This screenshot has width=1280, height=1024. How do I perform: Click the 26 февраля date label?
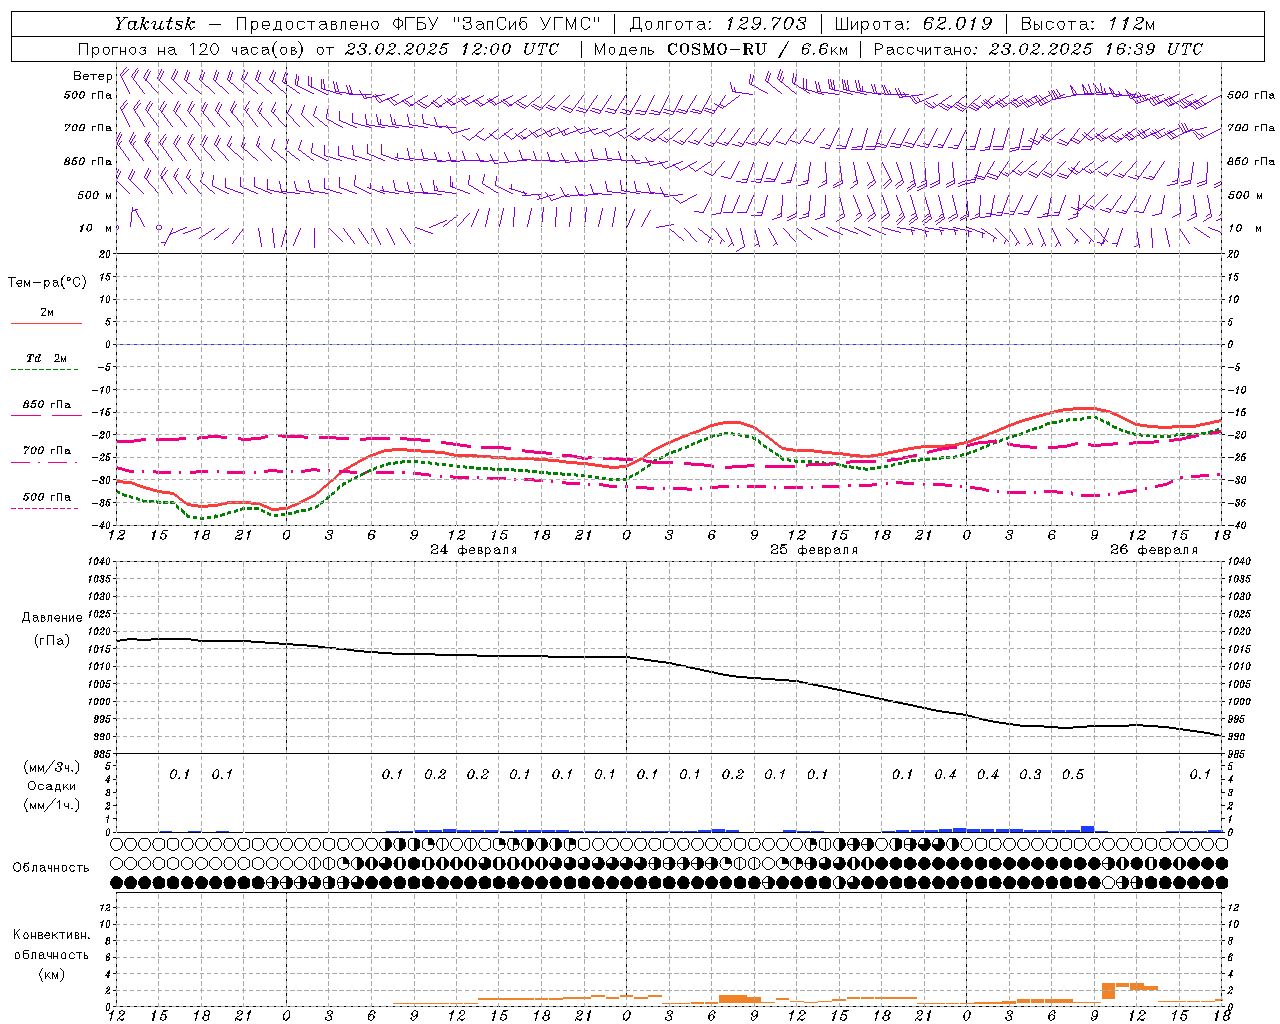[1154, 550]
